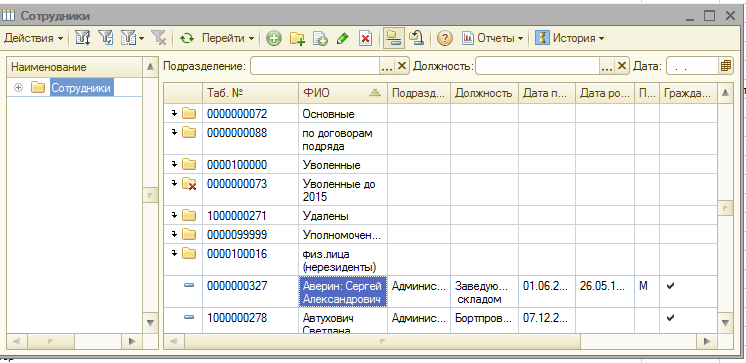Click into the Дата field
This screenshot has width=746, height=363.
(692, 66)
